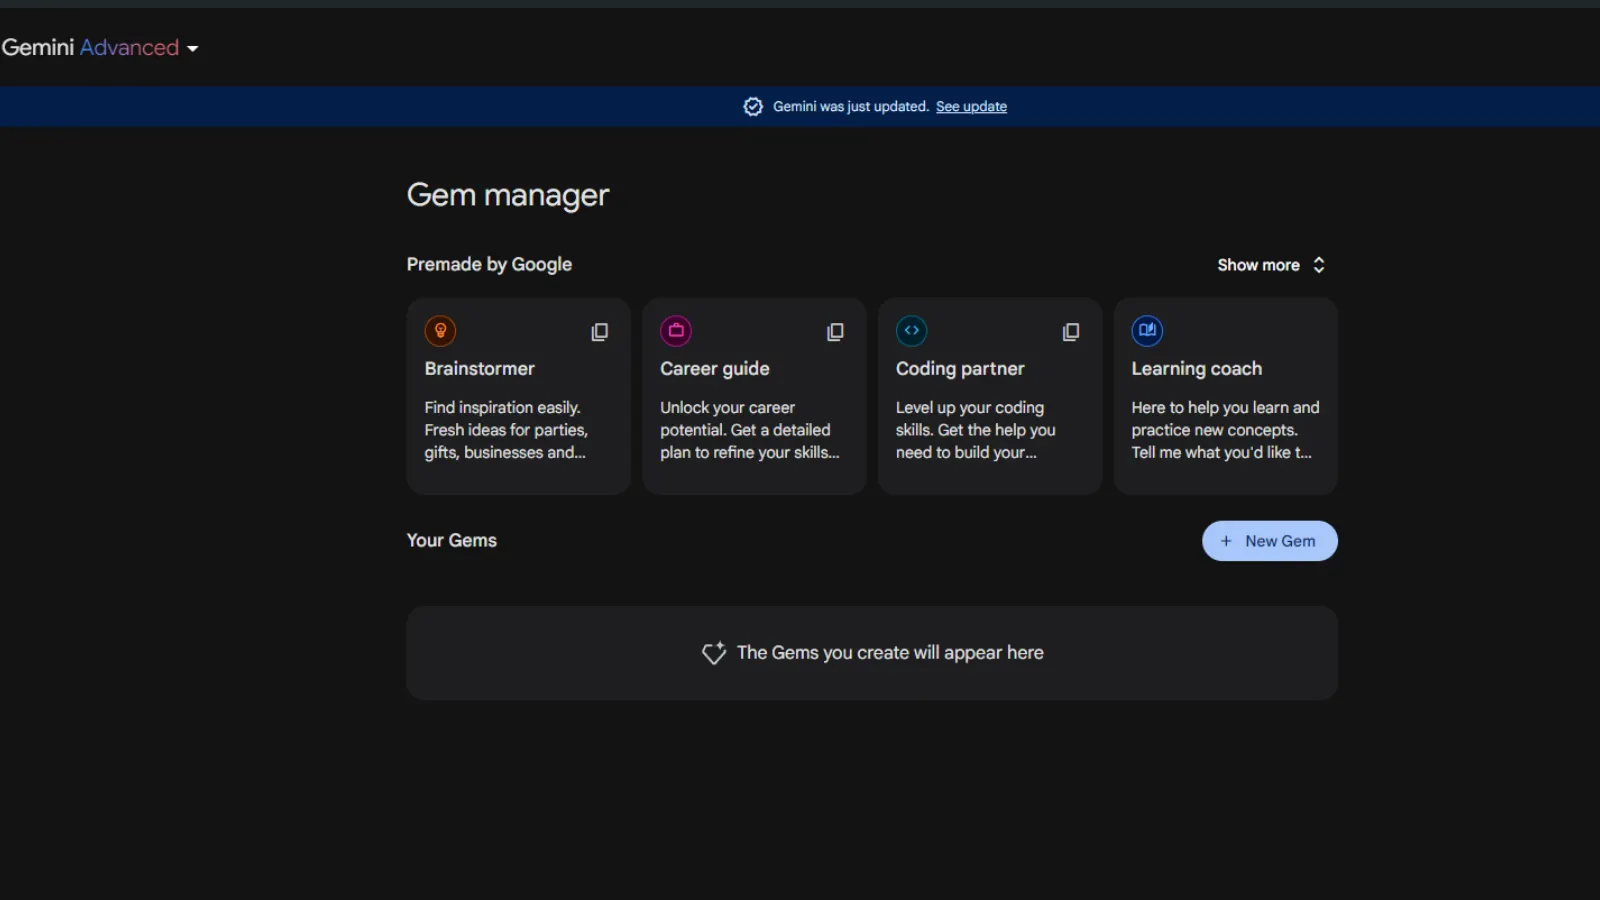Click the update checkmark badge icon
This screenshot has width=1600, height=900.
753,107
